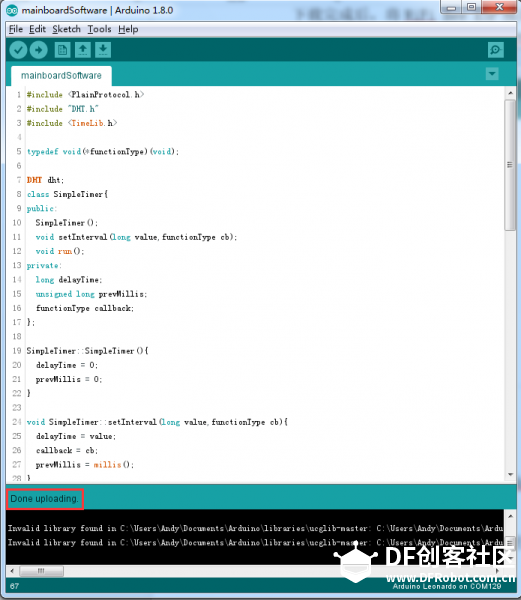Open the Edit menu
521x600 pixels.
pos(37,29)
